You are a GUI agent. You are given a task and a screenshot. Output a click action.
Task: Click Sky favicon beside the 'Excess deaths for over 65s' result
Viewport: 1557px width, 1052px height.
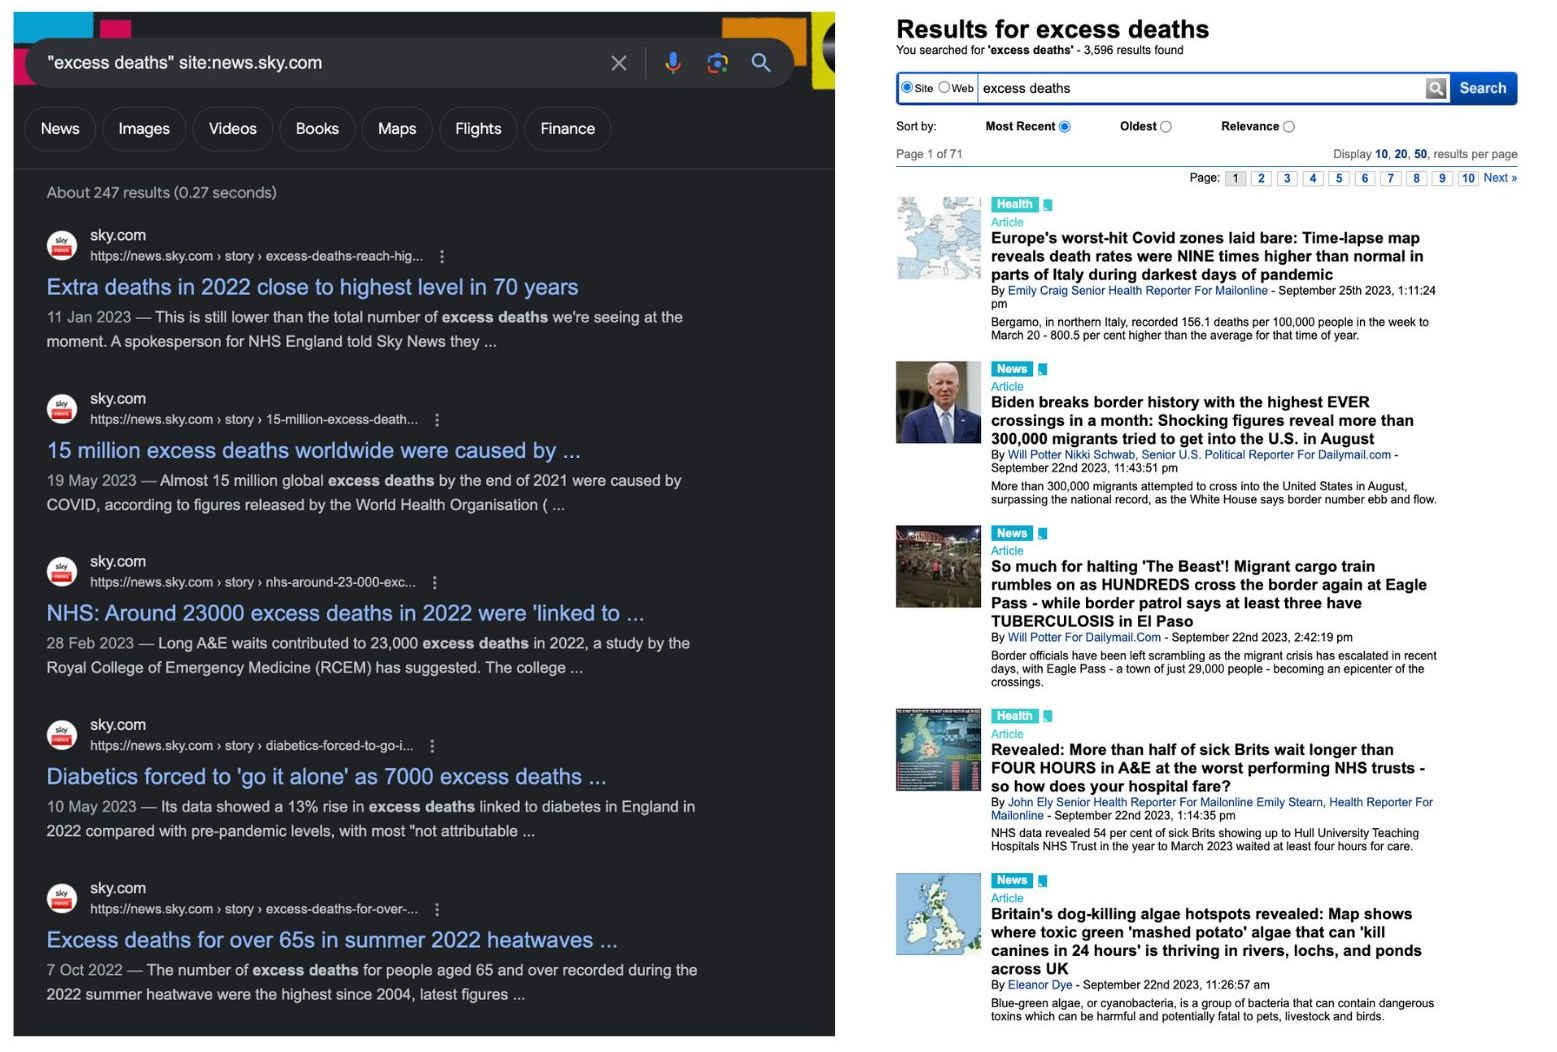[62, 897]
